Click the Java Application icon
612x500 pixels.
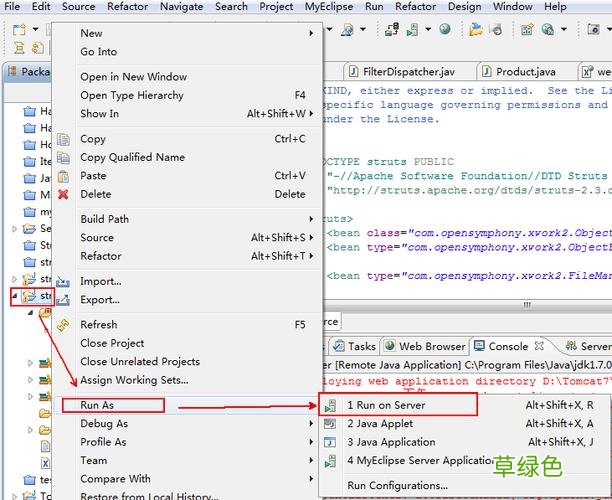click(x=330, y=442)
